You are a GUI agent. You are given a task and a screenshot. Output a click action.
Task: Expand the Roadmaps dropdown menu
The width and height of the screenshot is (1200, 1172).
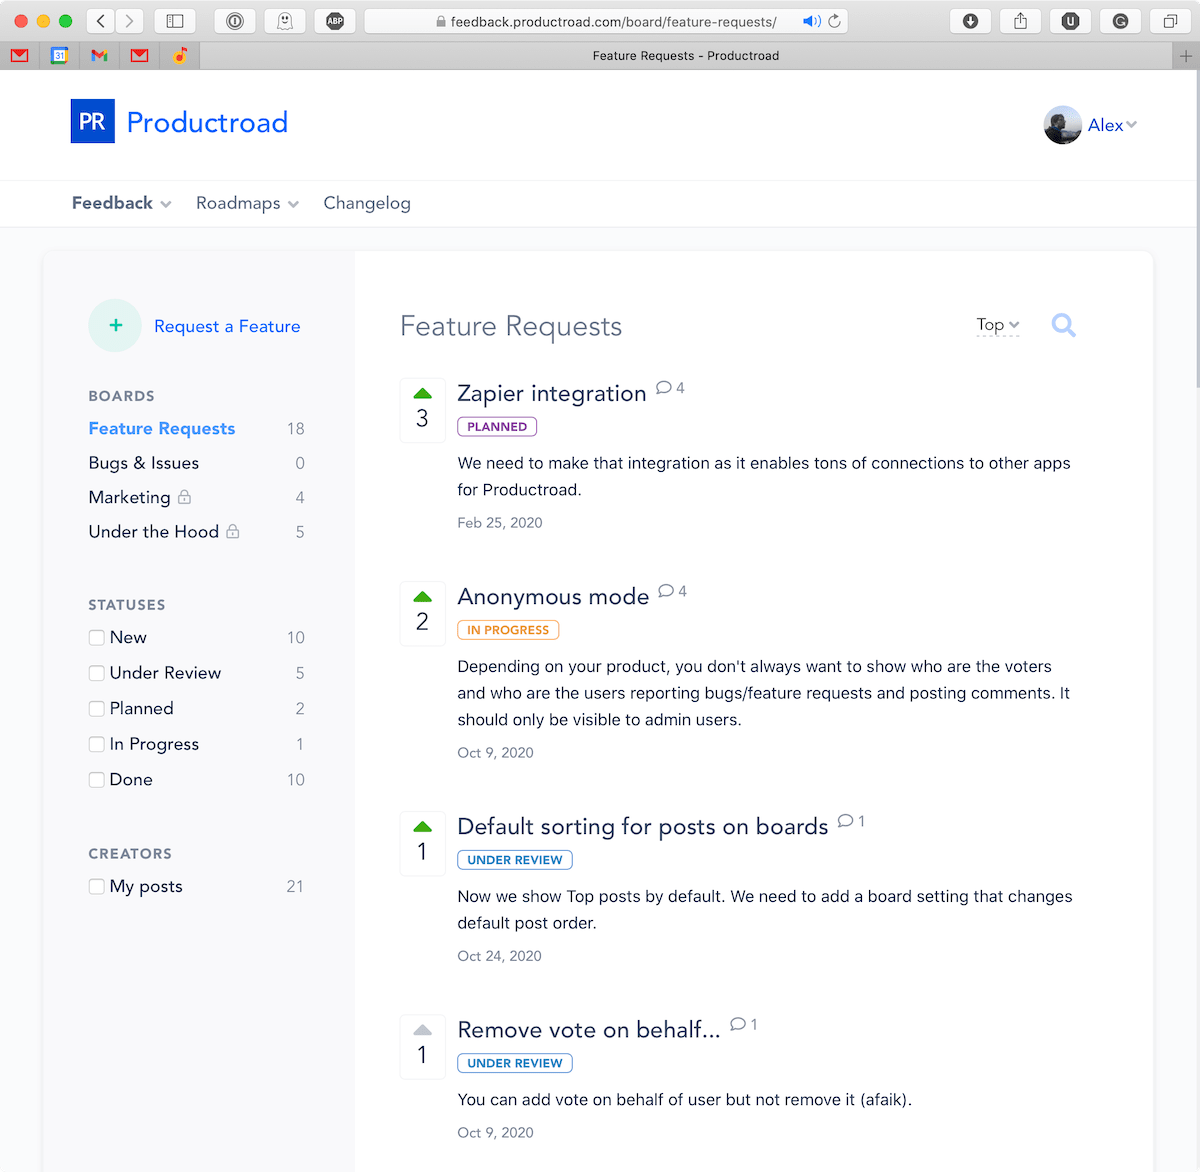tap(247, 203)
